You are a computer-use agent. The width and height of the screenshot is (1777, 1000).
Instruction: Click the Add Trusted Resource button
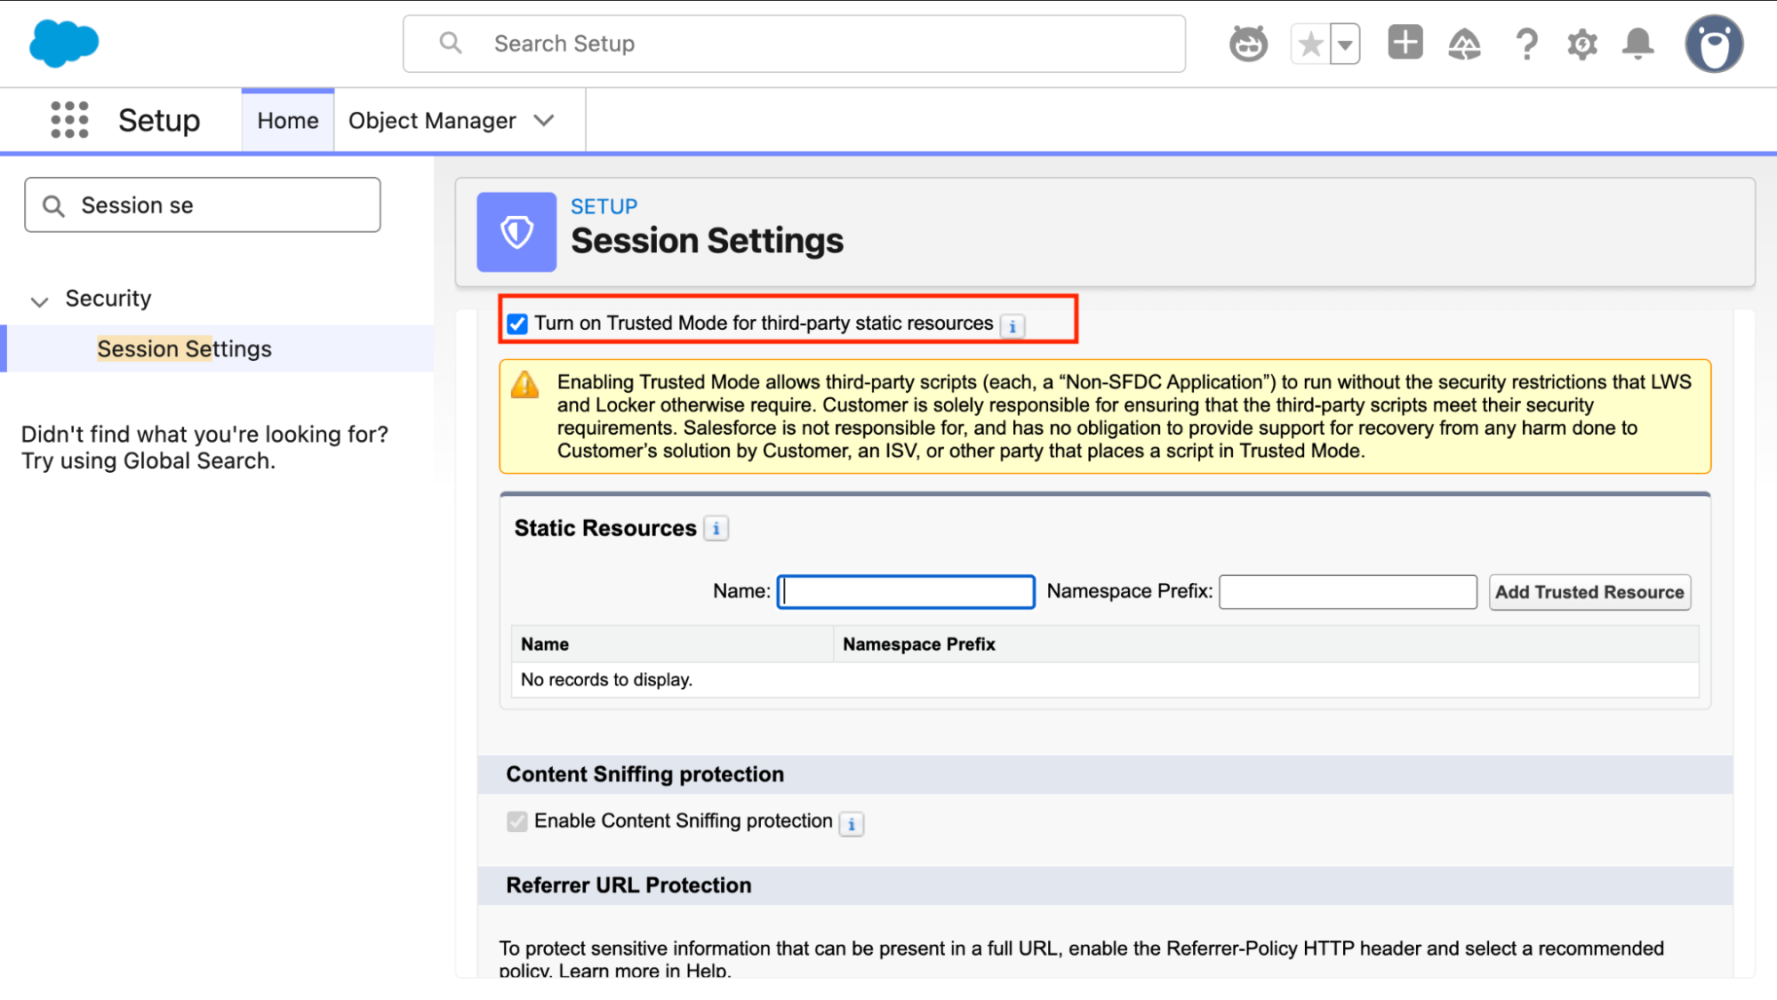click(x=1589, y=592)
